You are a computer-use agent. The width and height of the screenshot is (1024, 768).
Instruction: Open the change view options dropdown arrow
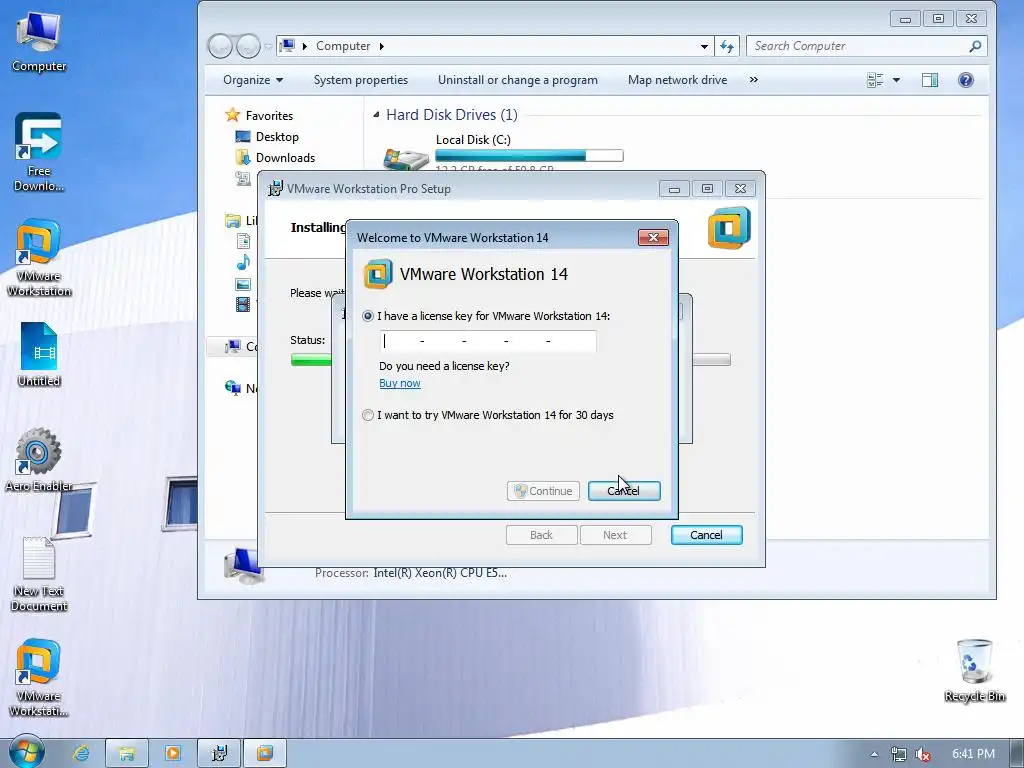pos(897,80)
